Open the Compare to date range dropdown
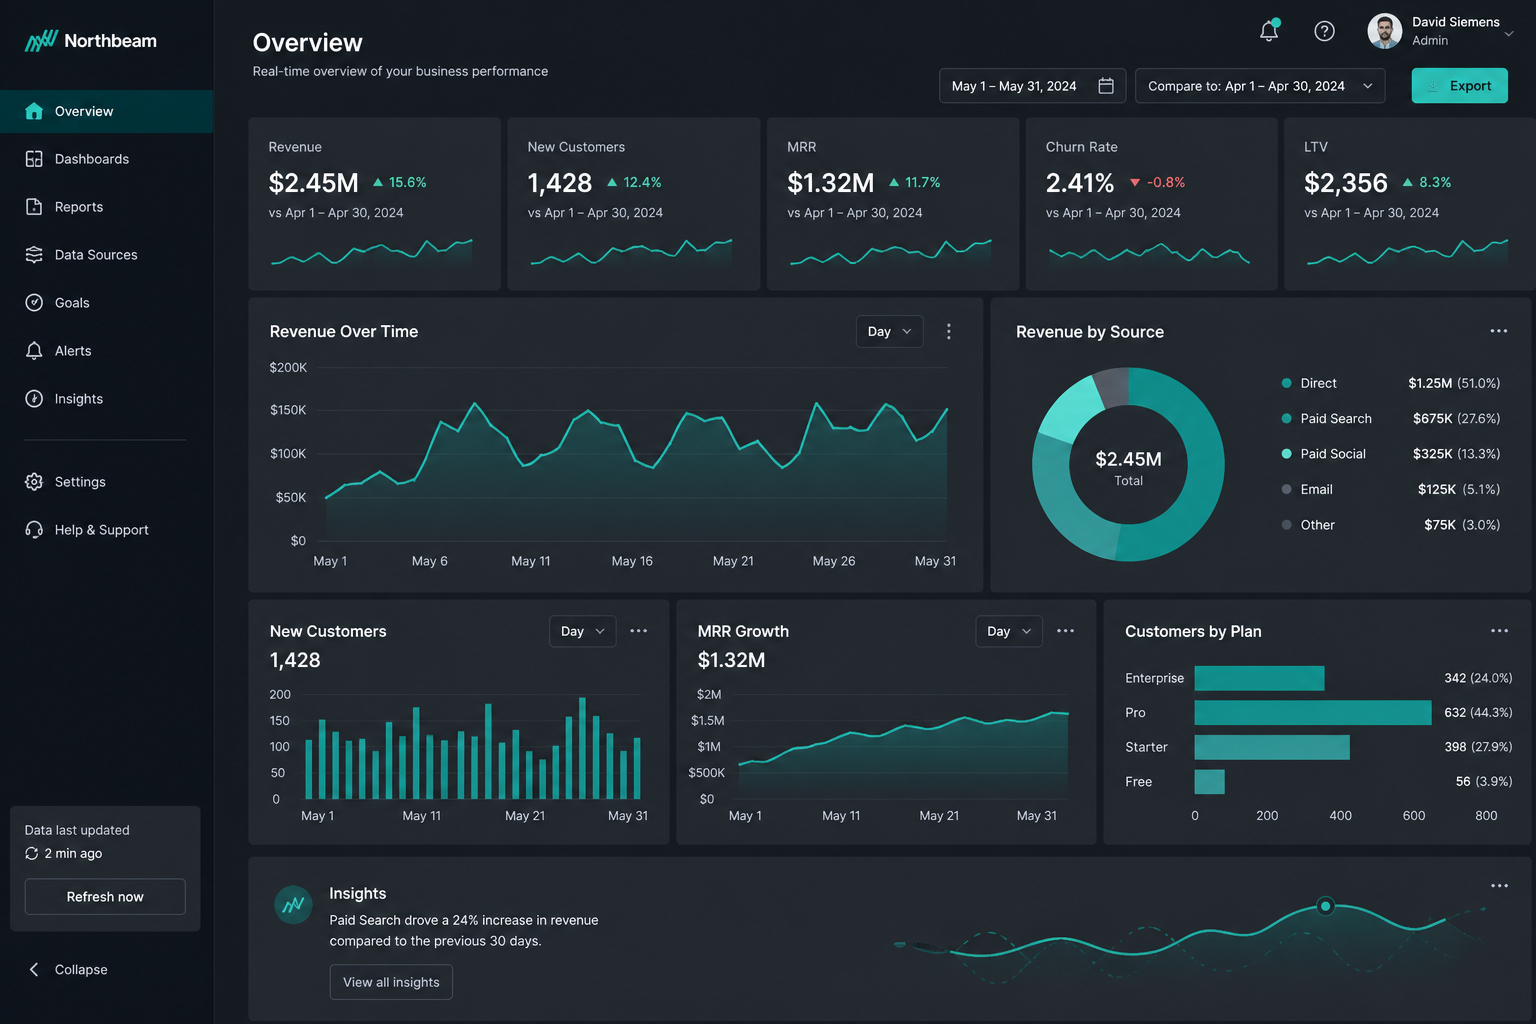This screenshot has width=1536, height=1024. [1260, 86]
